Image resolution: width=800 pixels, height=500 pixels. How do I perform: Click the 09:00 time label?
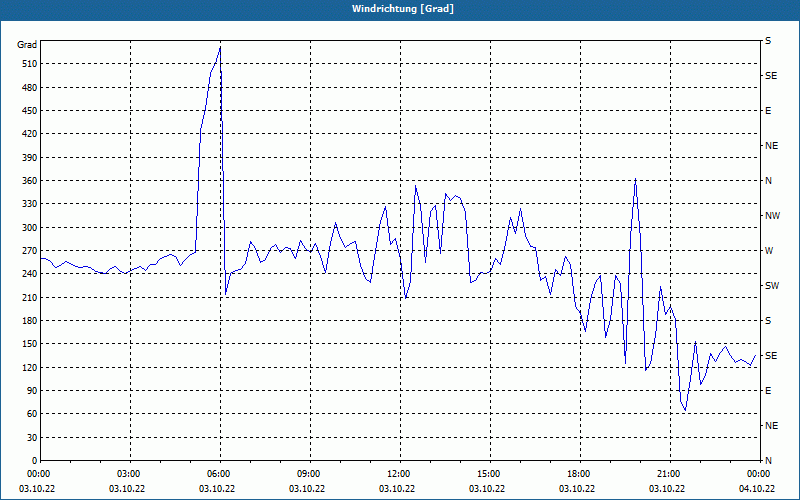coord(310,474)
